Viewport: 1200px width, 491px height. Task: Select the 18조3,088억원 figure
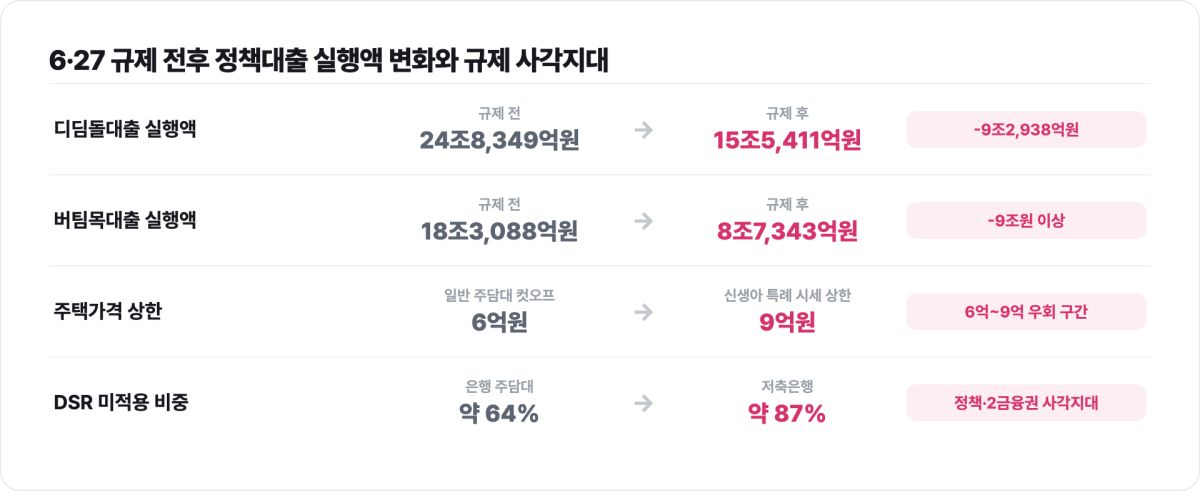pyautogui.click(x=499, y=232)
